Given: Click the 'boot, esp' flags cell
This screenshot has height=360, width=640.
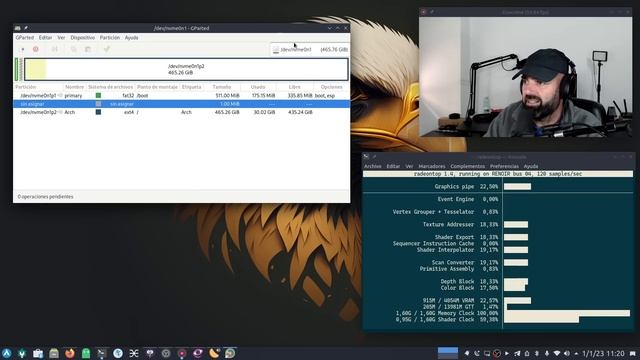Looking at the screenshot, I should (324, 96).
